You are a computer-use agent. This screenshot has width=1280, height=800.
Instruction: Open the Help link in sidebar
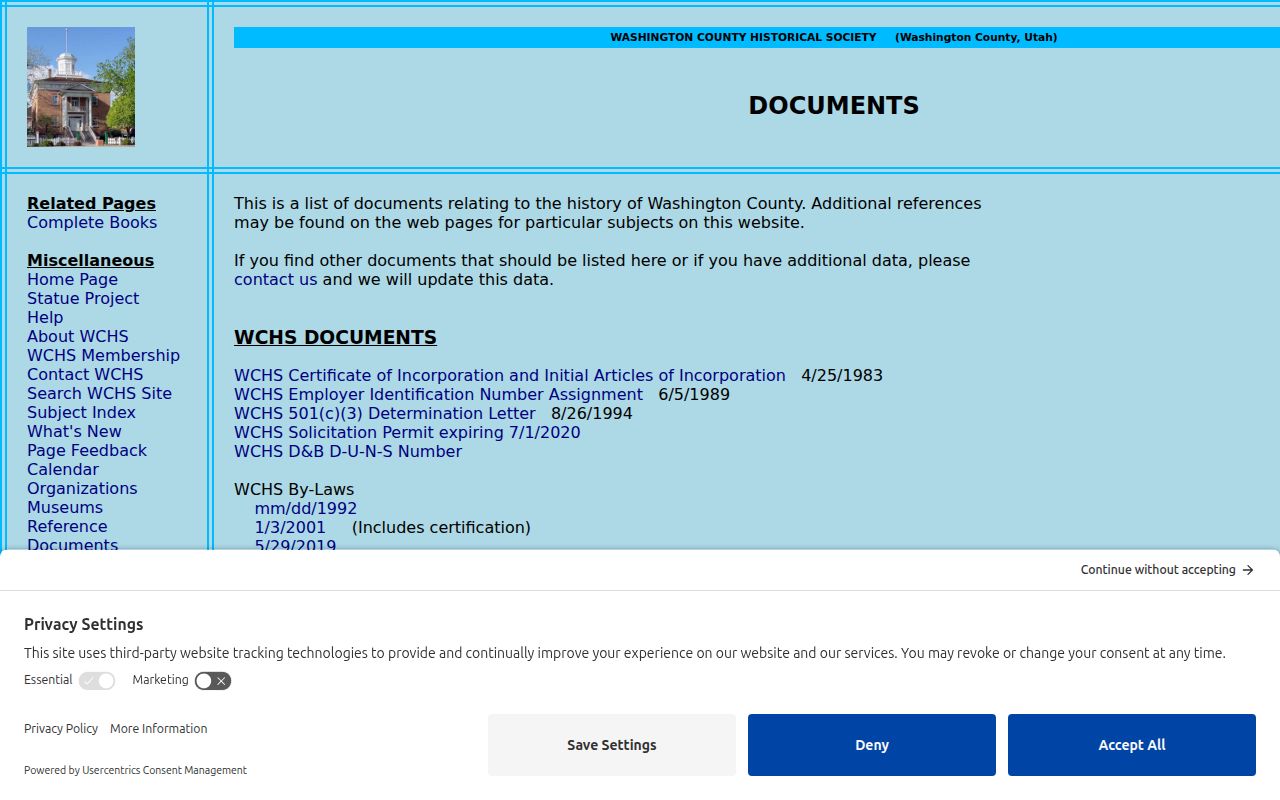[x=45, y=318]
